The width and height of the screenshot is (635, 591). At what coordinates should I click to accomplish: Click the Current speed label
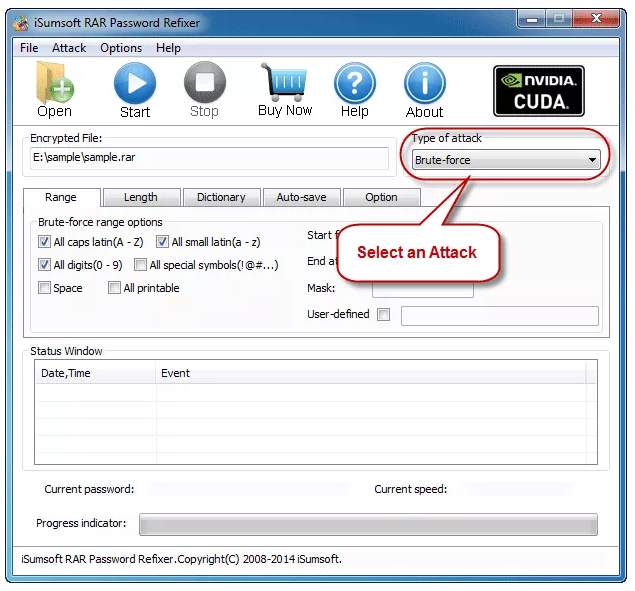point(411,489)
